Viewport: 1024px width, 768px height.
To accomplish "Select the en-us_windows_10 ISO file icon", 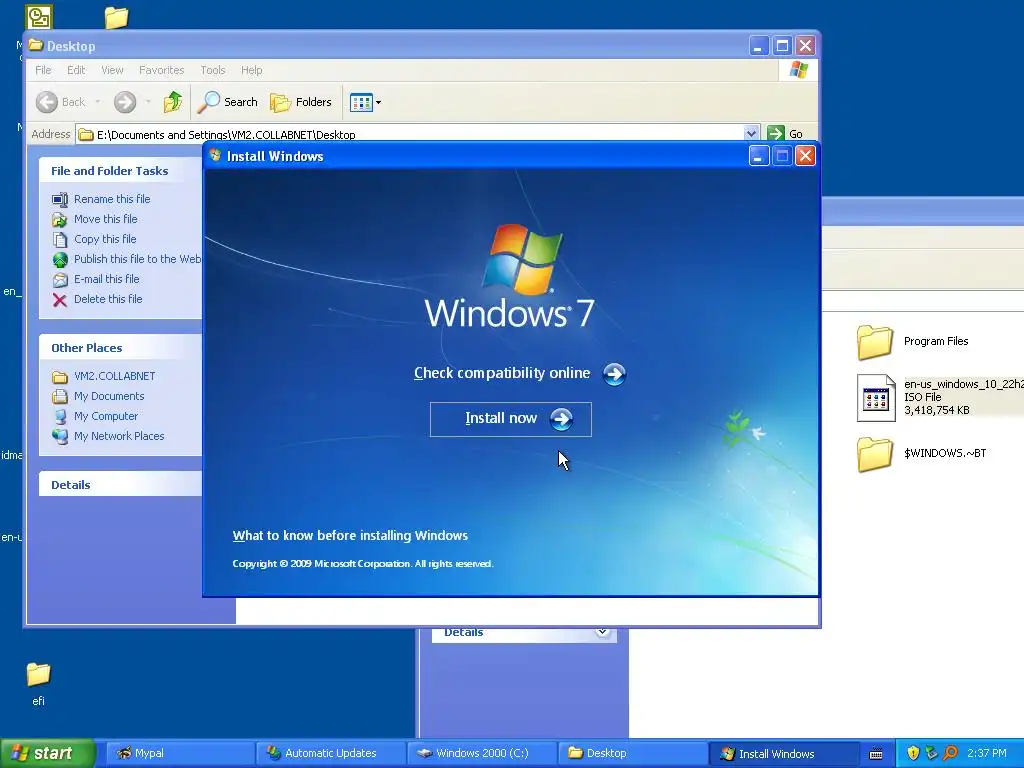I will coord(875,397).
